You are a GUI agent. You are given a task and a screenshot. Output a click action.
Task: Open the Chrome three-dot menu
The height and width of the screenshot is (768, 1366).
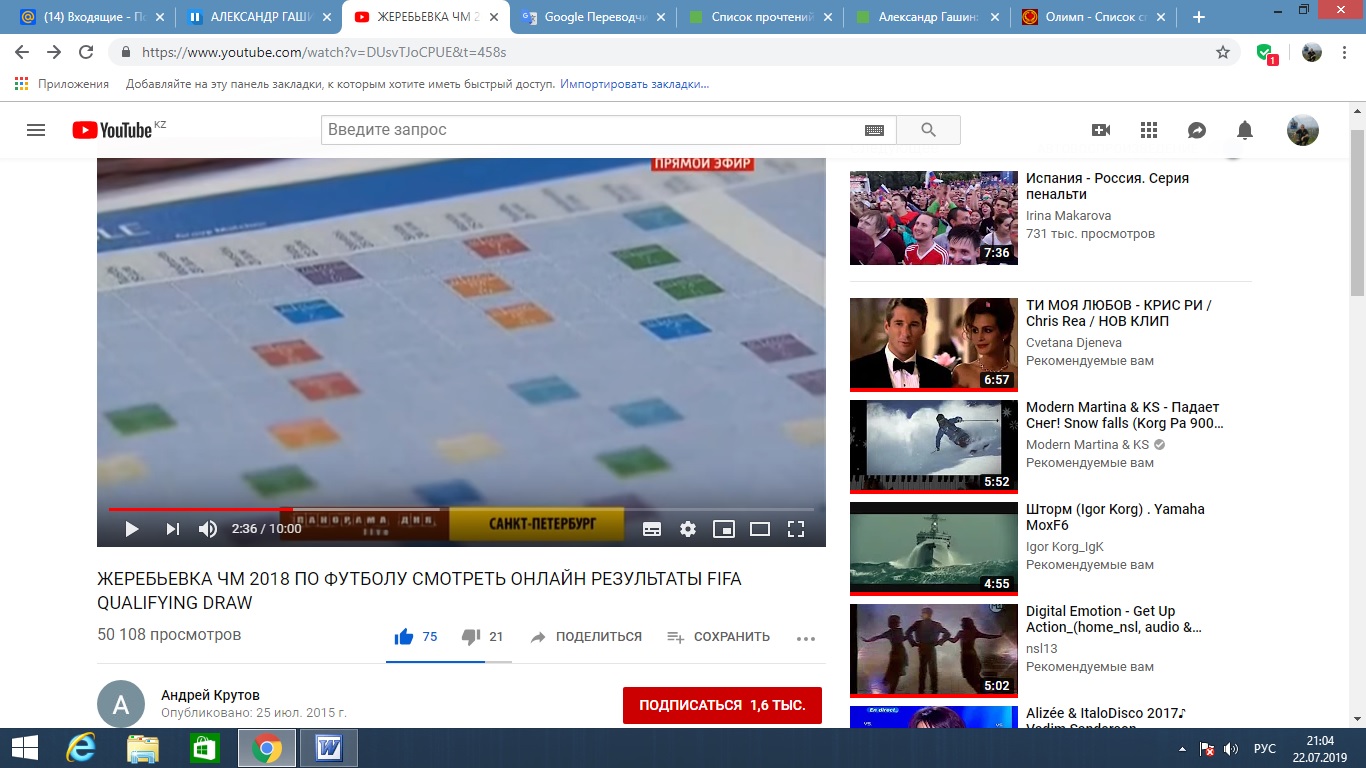click(x=1346, y=52)
